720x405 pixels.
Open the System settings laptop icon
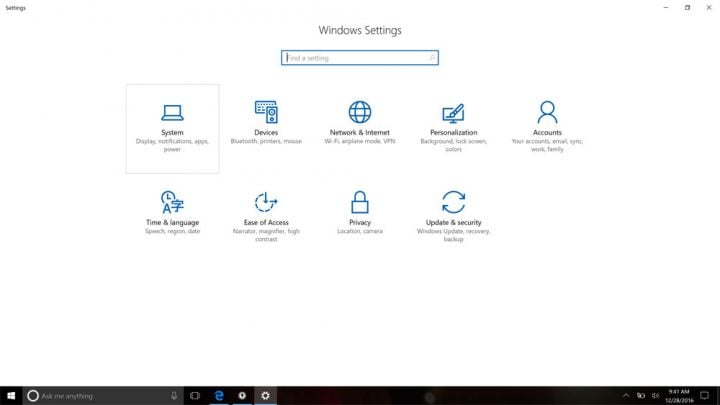pos(172,112)
